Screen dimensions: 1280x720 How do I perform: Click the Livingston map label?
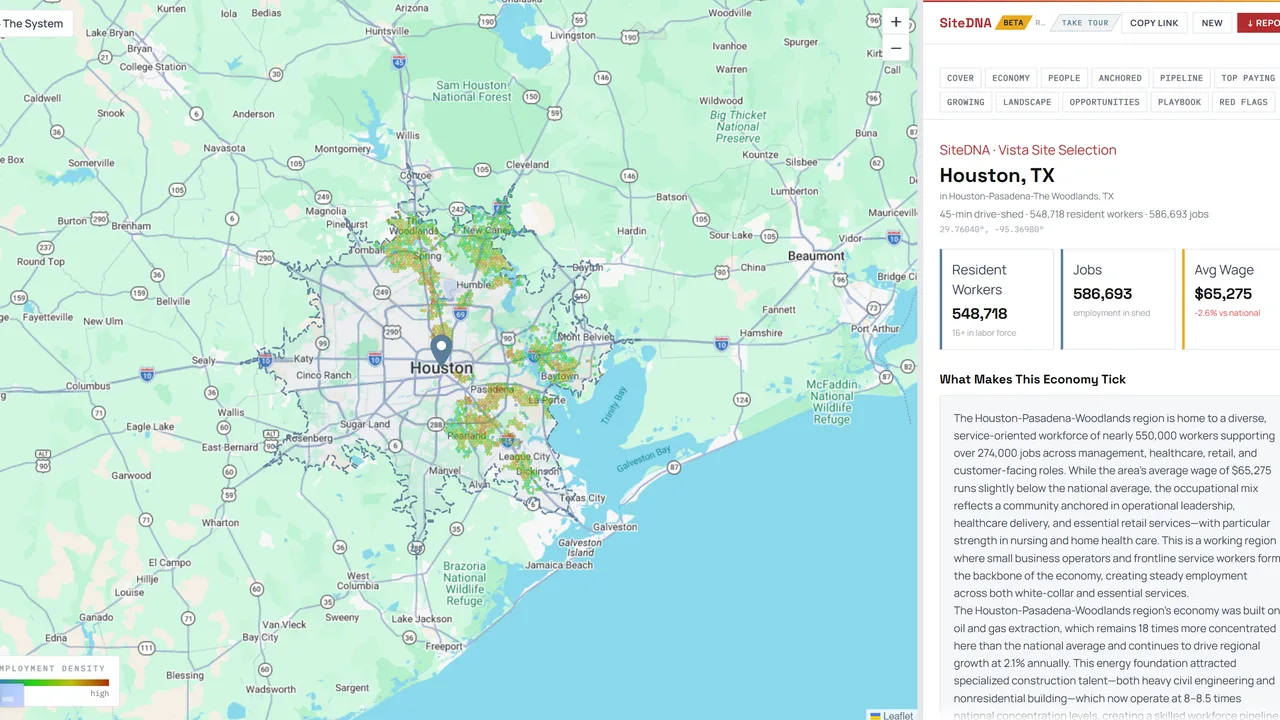(573, 35)
